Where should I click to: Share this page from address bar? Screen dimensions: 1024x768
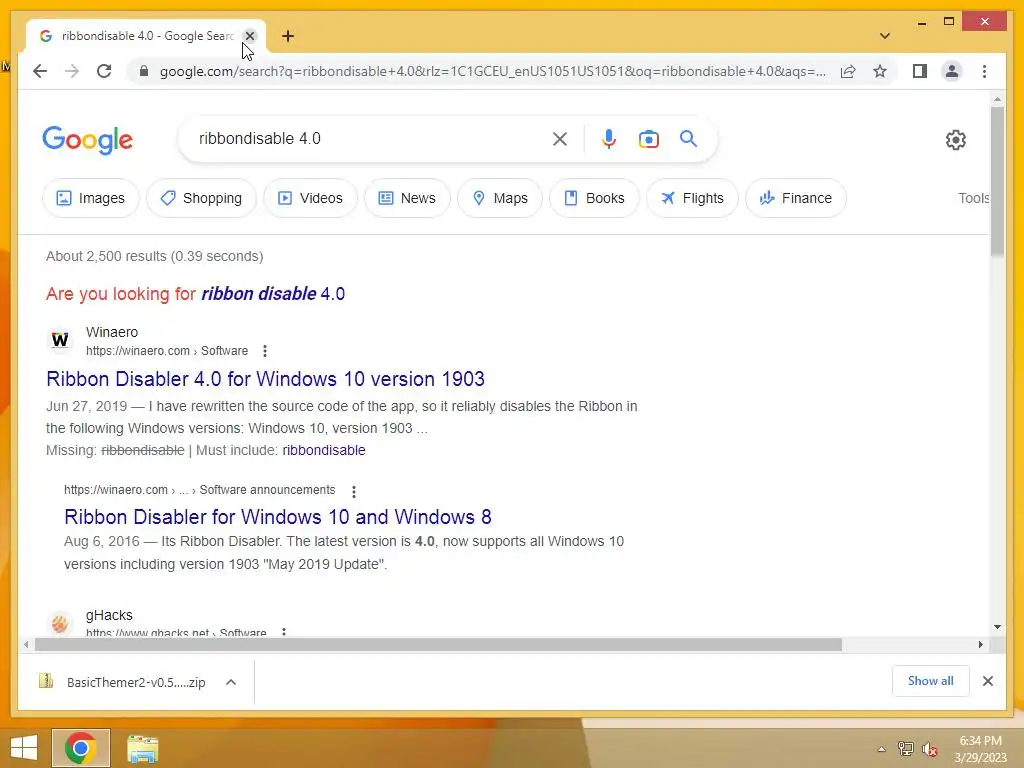click(x=848, y=71)
